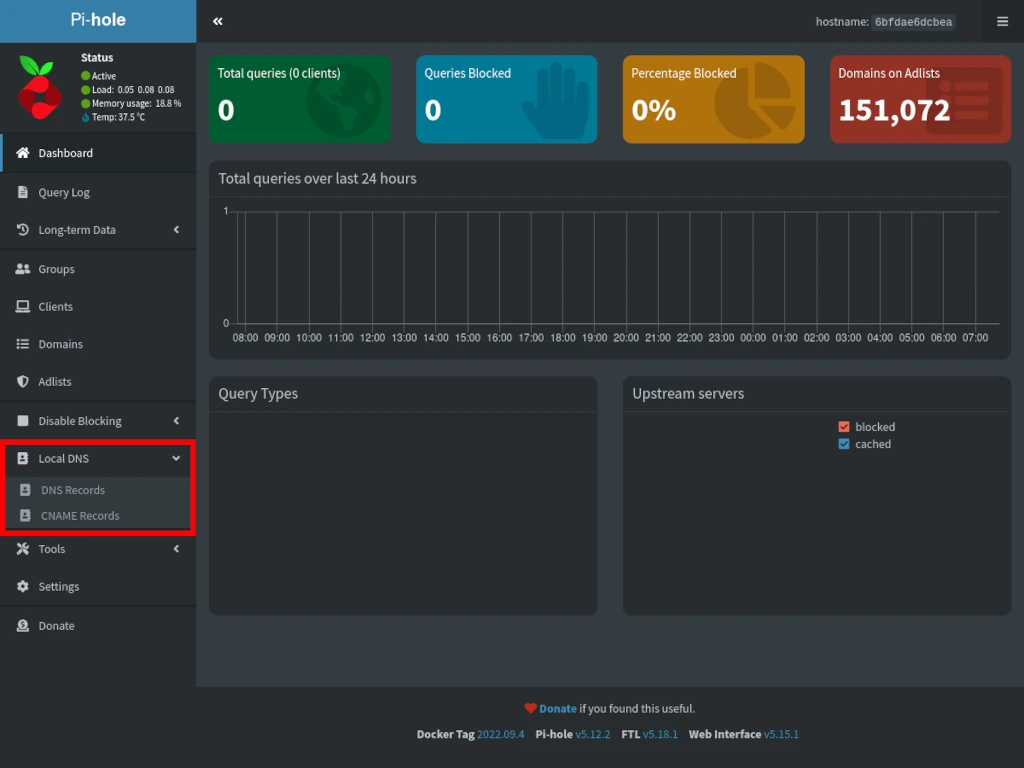Open Domains menu item
The height and width of the screenshot is (768, 1024).
98,344
